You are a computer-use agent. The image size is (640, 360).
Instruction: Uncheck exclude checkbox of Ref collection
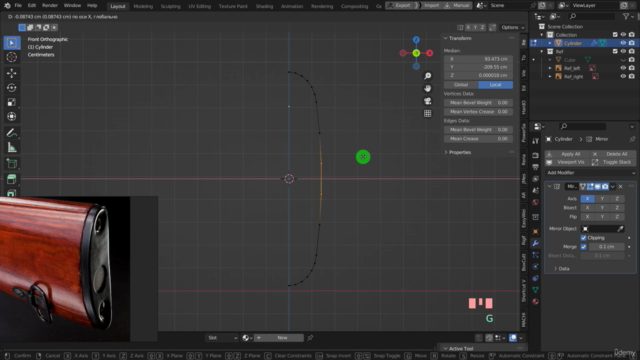click(615, 51)
